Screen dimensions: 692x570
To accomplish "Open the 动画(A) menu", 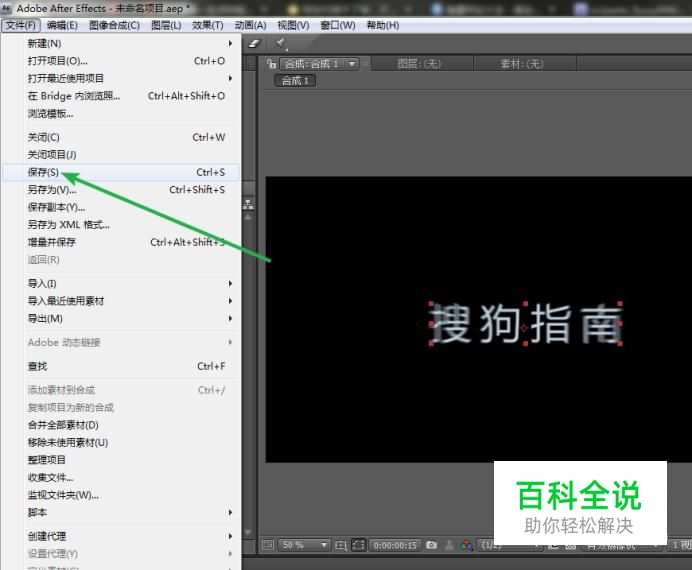I will point(250,26).
